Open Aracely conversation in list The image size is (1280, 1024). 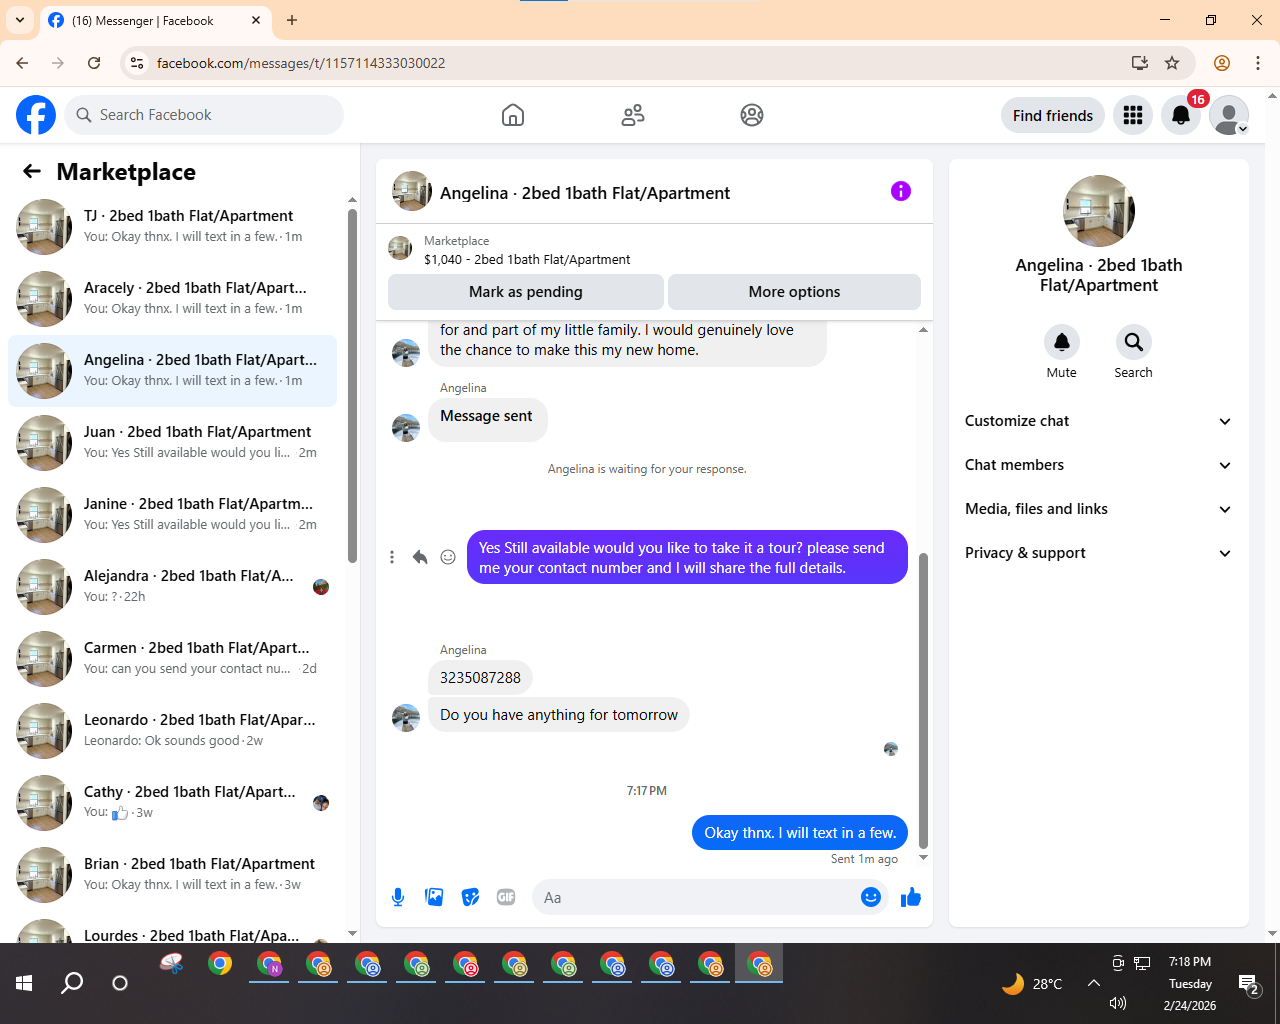point(173,299)
